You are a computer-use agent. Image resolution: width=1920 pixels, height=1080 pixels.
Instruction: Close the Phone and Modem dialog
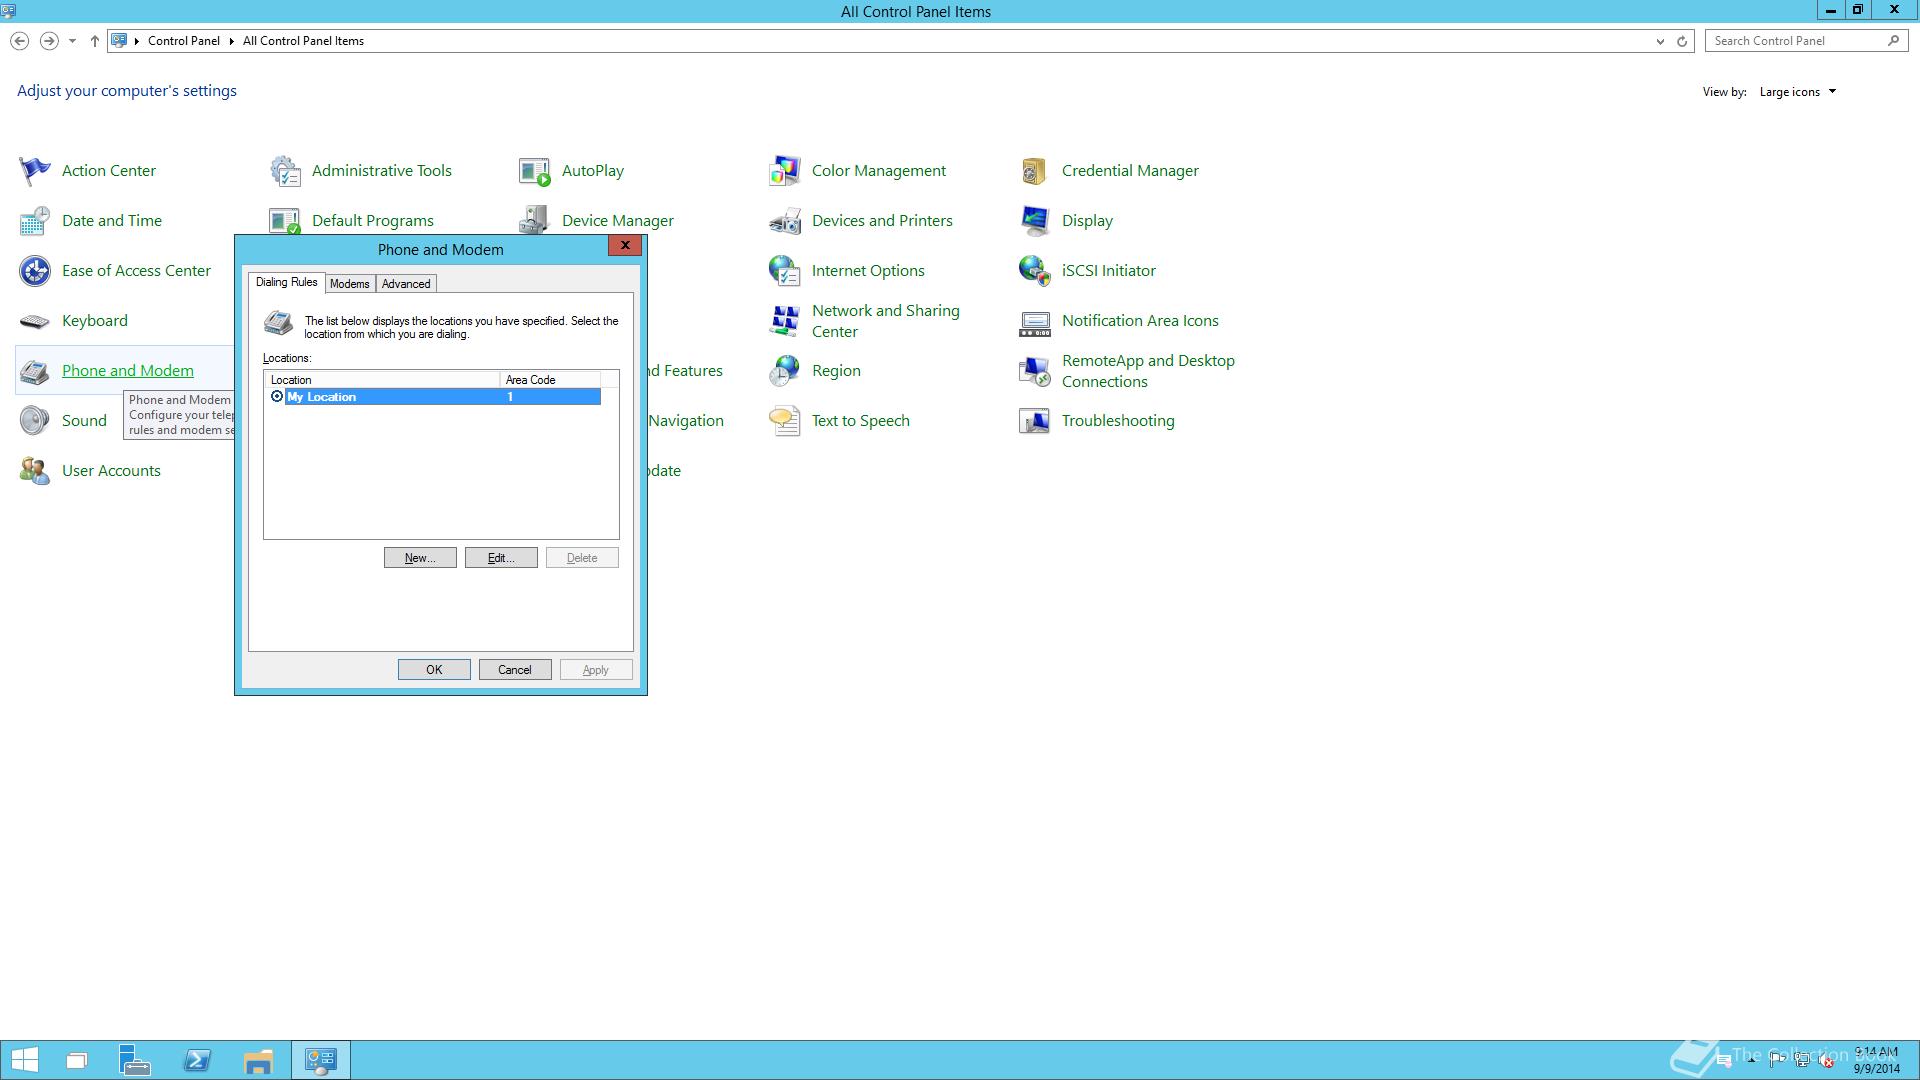[625, 246]
